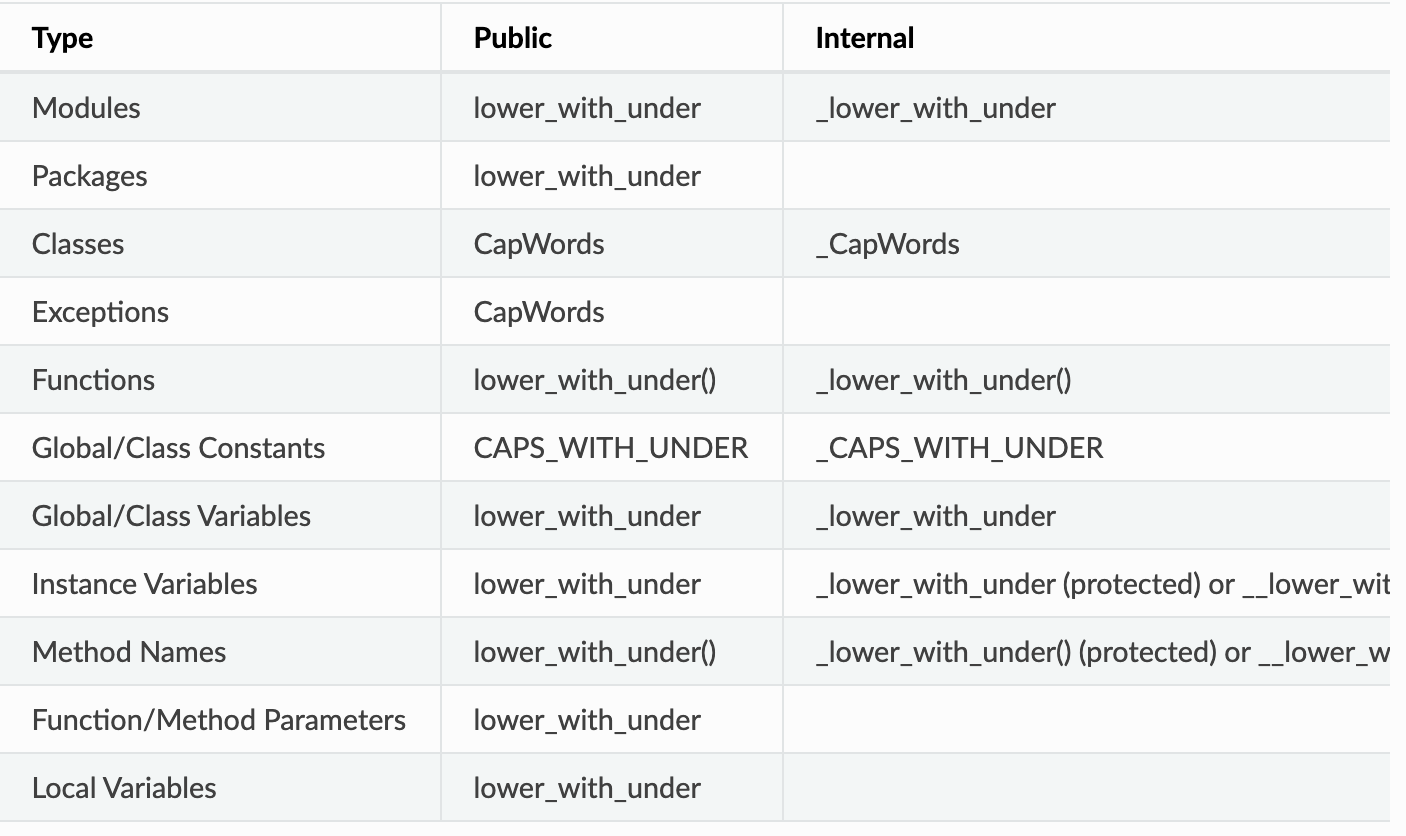The width and height of the screenshot is (1406, 836).
Task: Click _CapWords internal class cell
Action: pos(888,244)
